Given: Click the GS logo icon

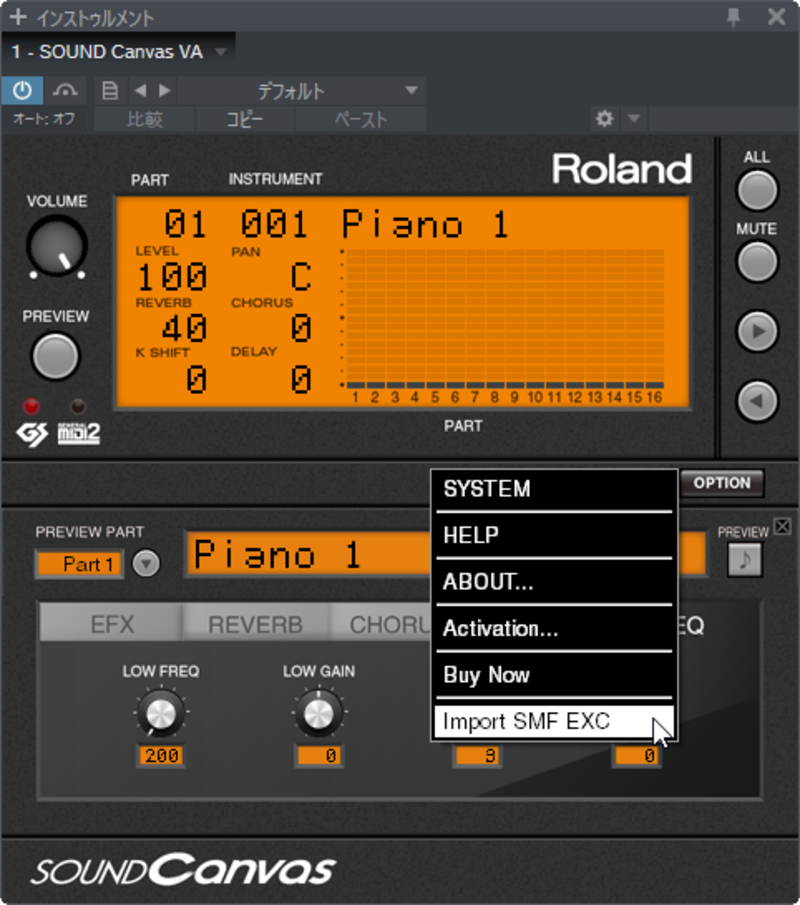Looking at the screenshot, I should pyautogui.click(x=32, y=435).
